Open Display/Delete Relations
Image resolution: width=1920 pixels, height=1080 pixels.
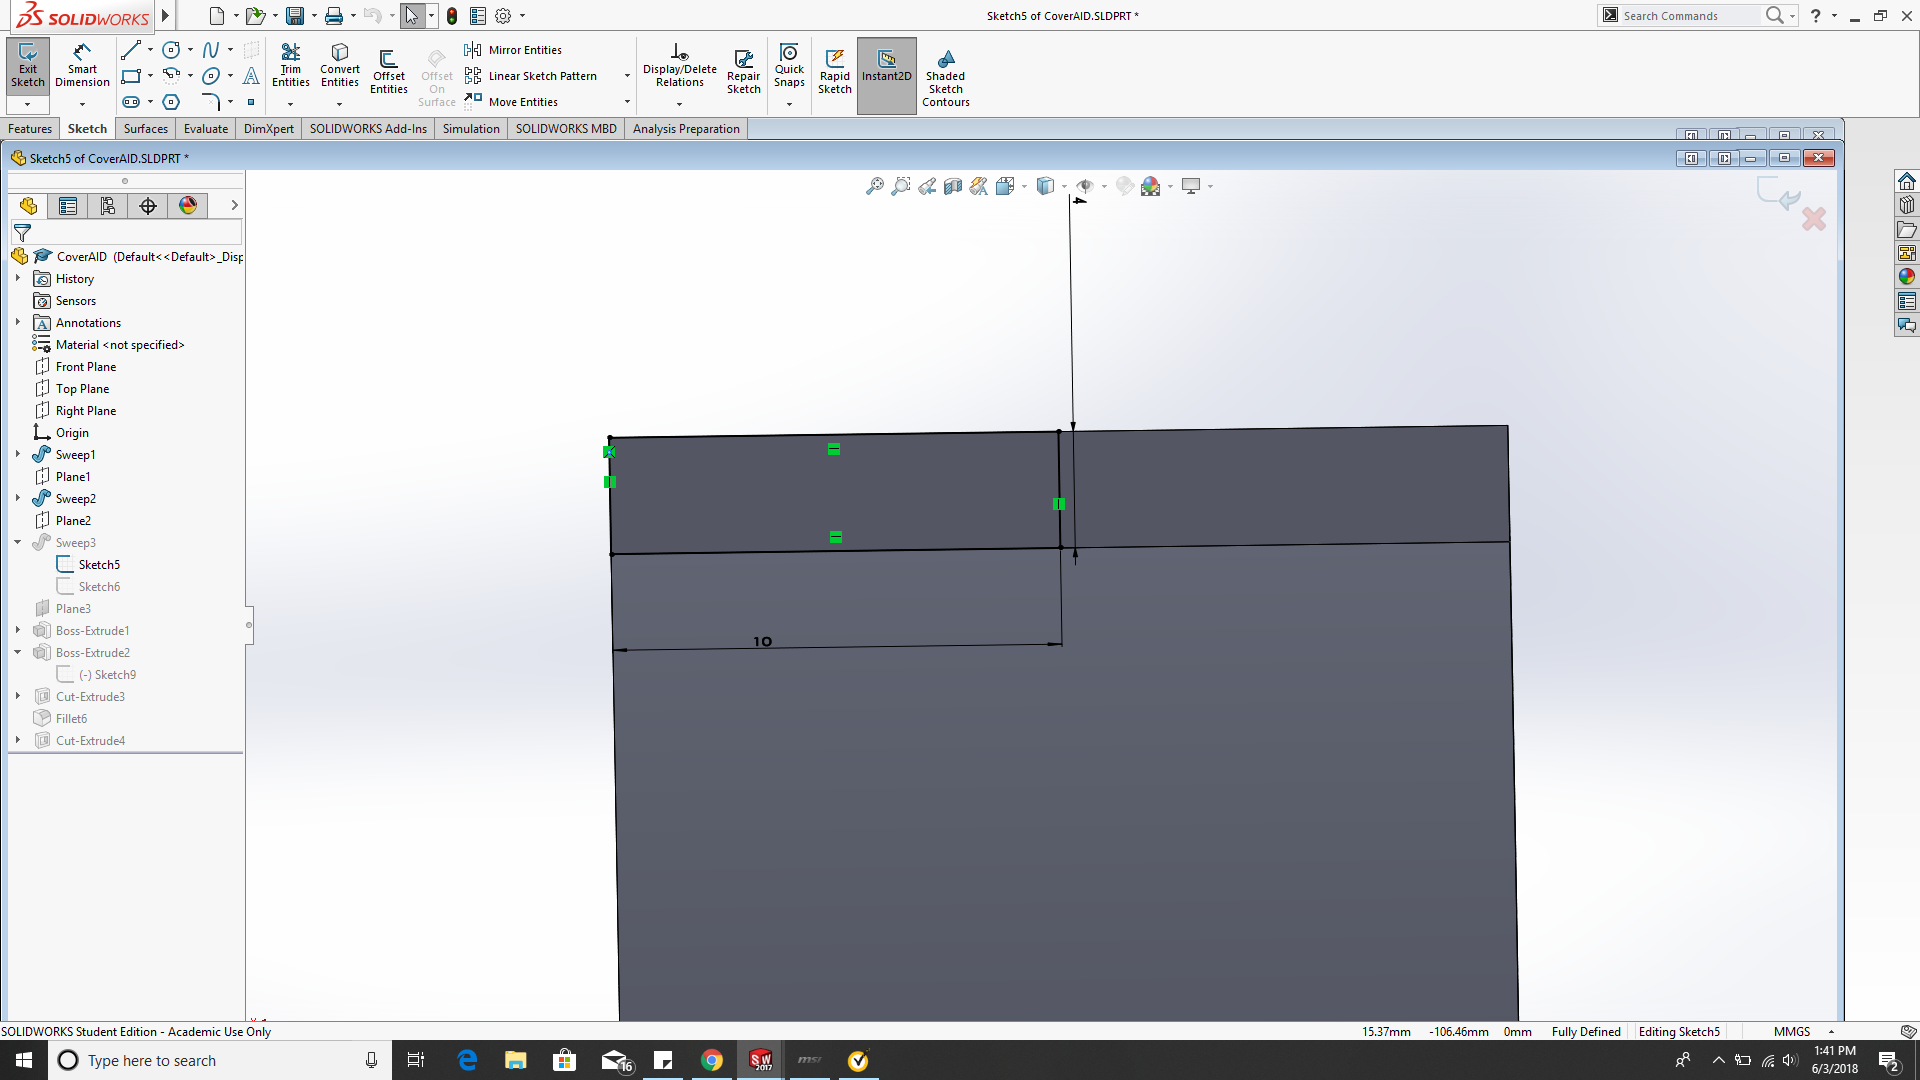[x=680, y=65]
